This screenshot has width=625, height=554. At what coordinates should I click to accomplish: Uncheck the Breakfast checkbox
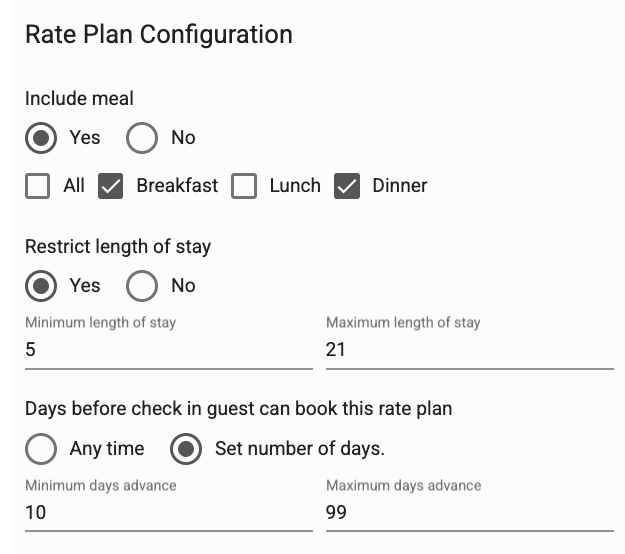click(111, 186)
